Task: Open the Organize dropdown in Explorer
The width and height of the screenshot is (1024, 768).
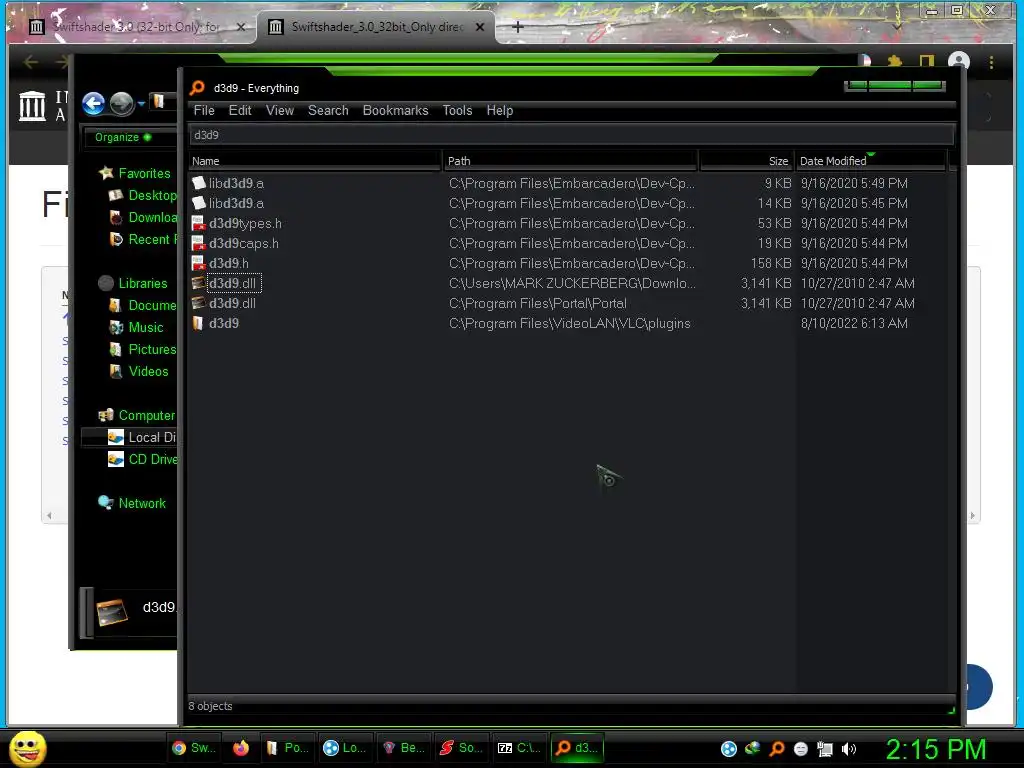Action: pyautogui.click(x=123, y=137)
